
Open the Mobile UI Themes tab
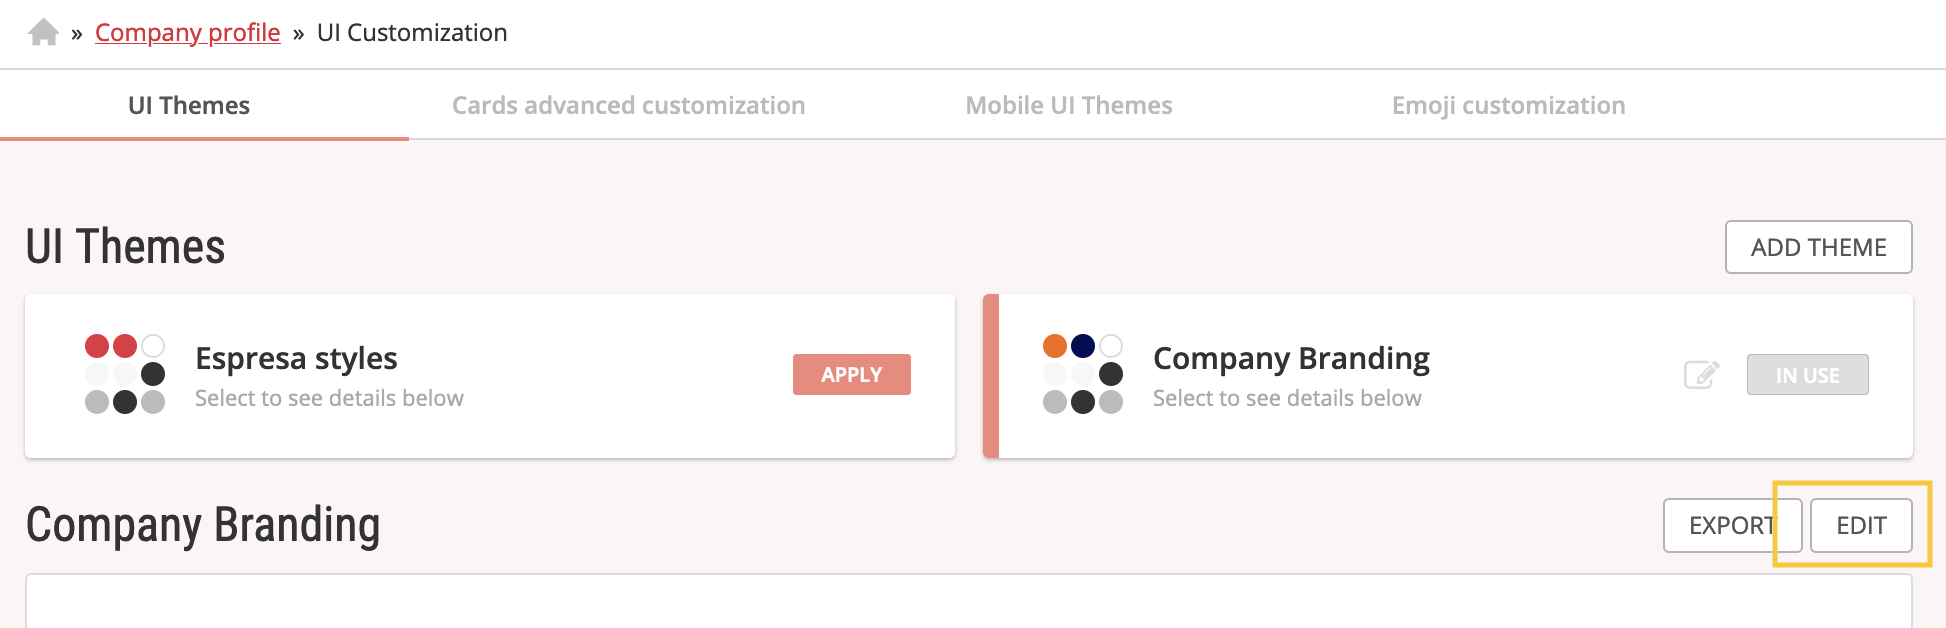[1069, 105]
